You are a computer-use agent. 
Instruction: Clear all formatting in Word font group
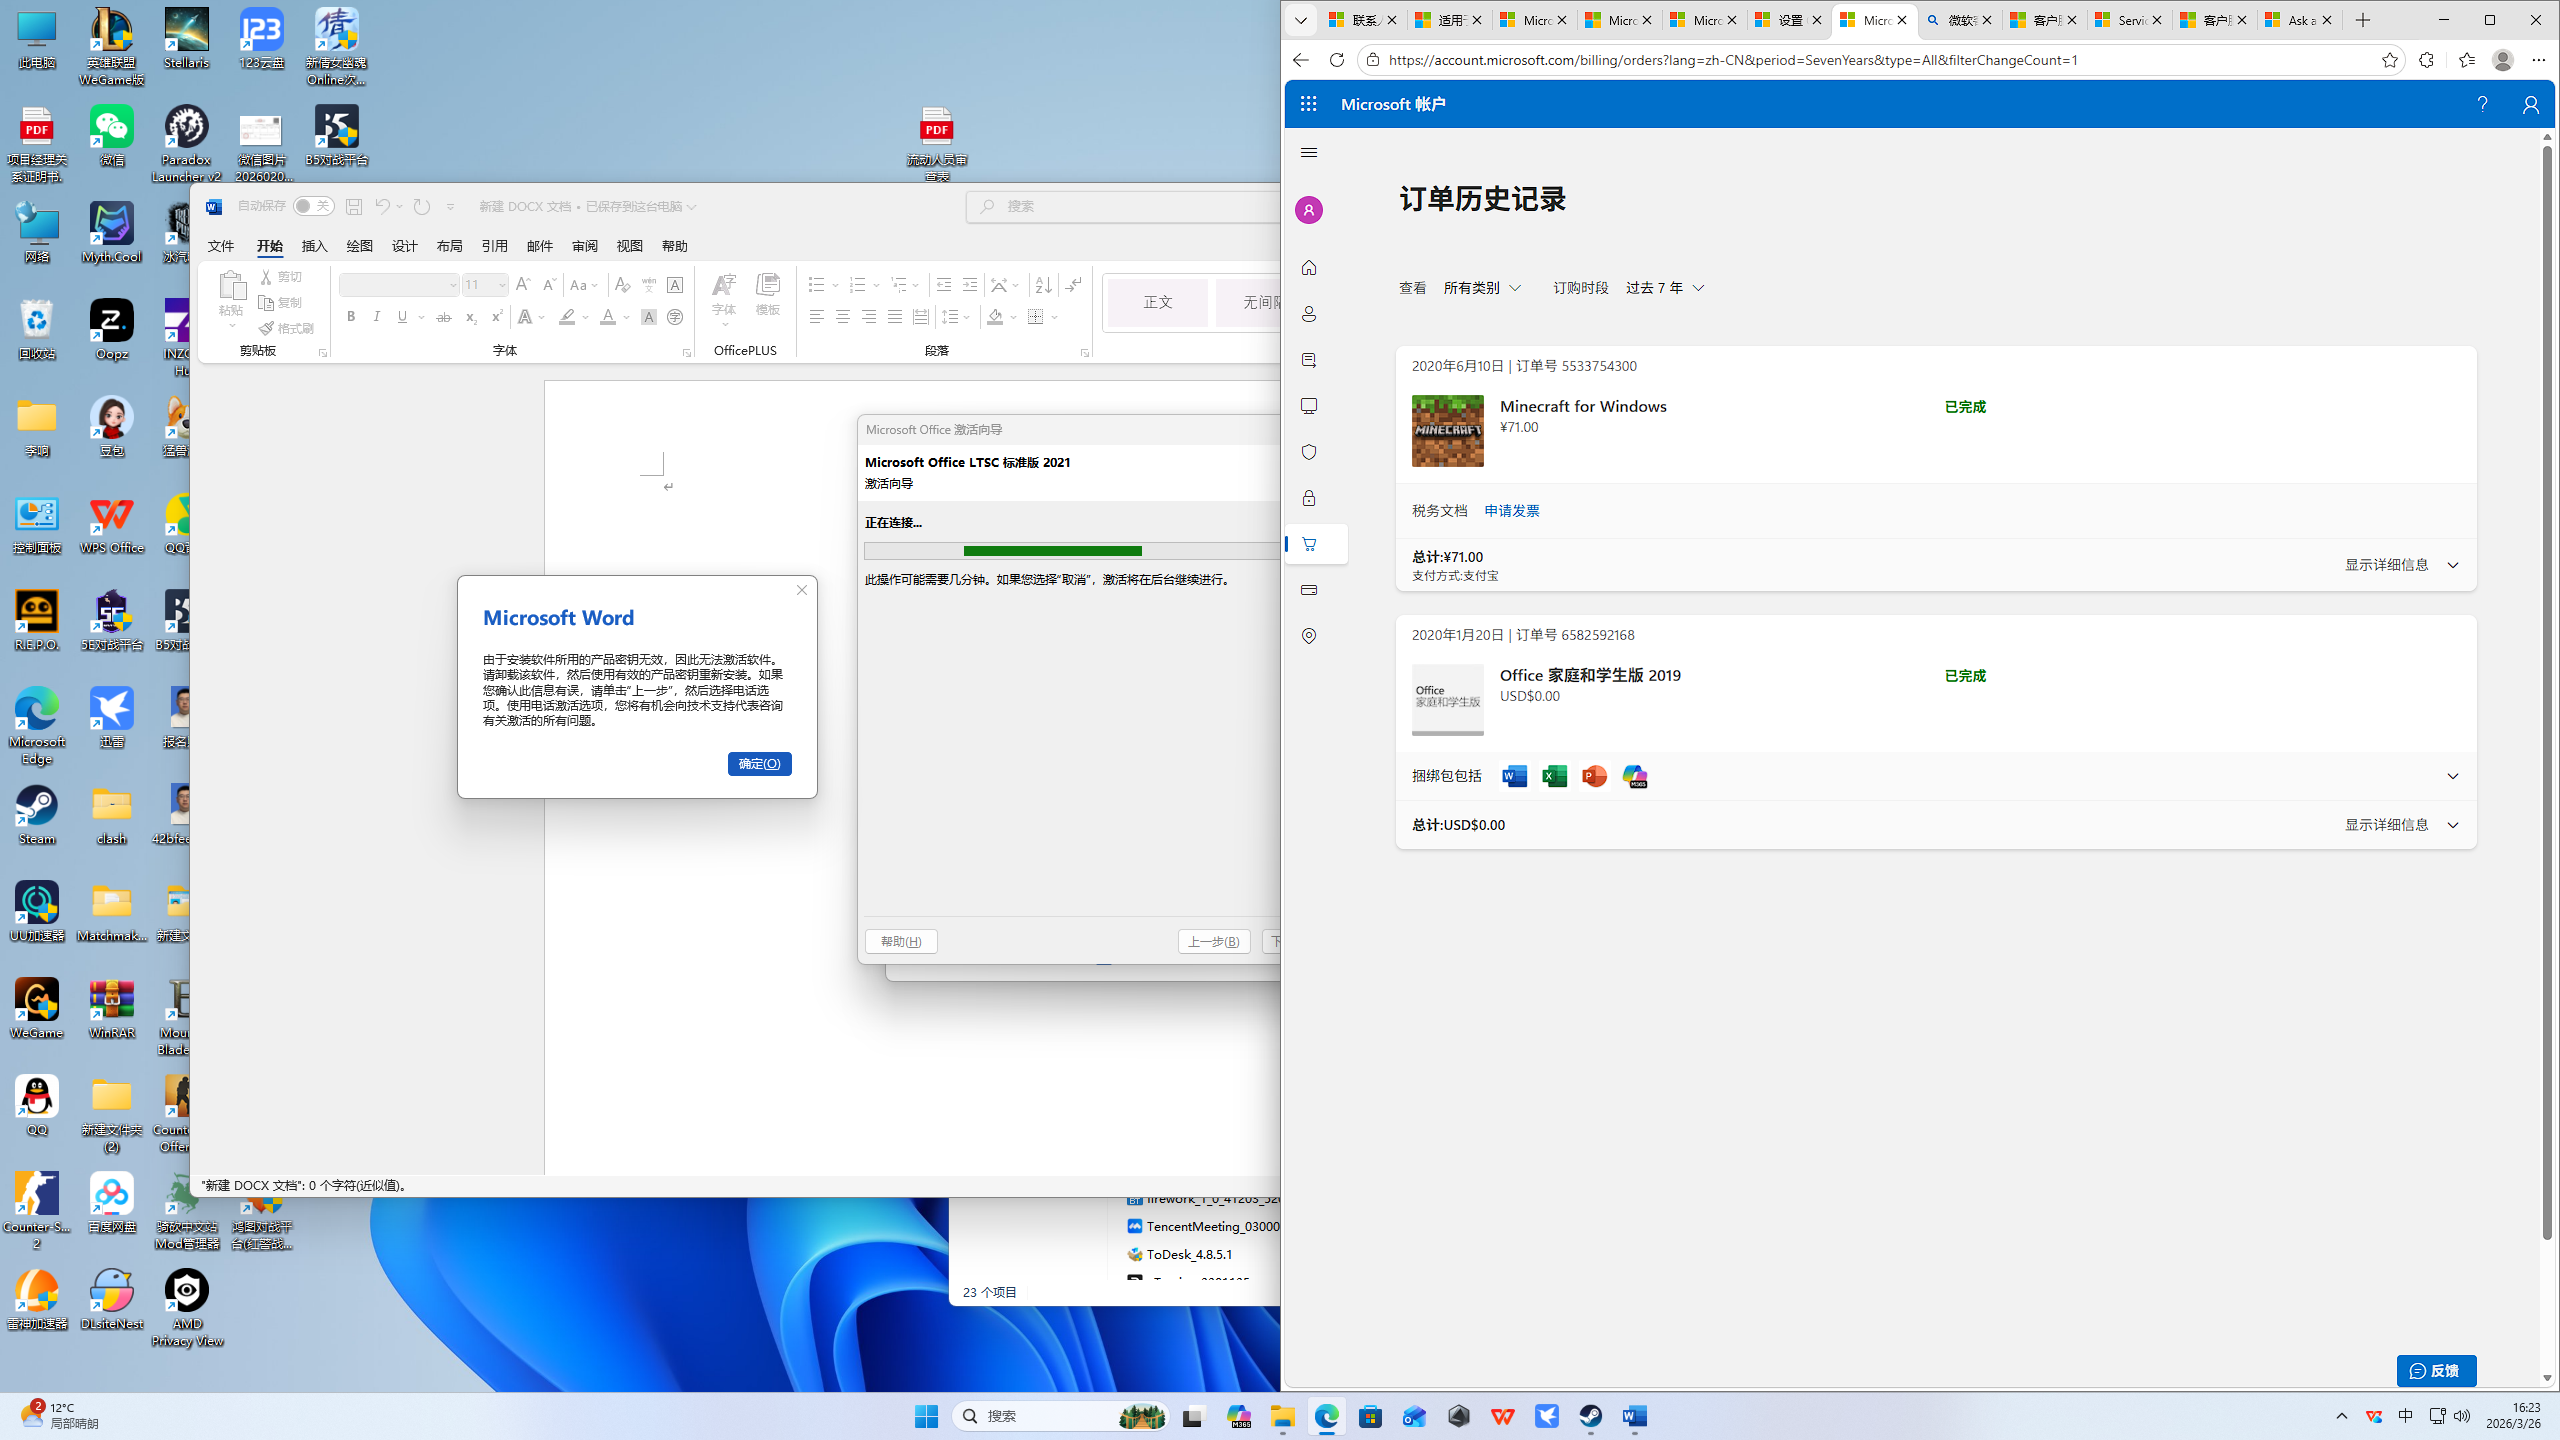click(622, 285)
